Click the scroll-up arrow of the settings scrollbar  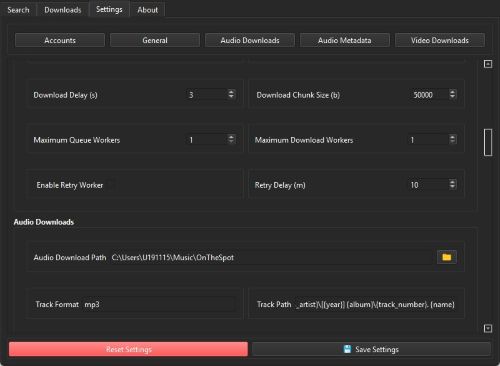tap(488, 64)
